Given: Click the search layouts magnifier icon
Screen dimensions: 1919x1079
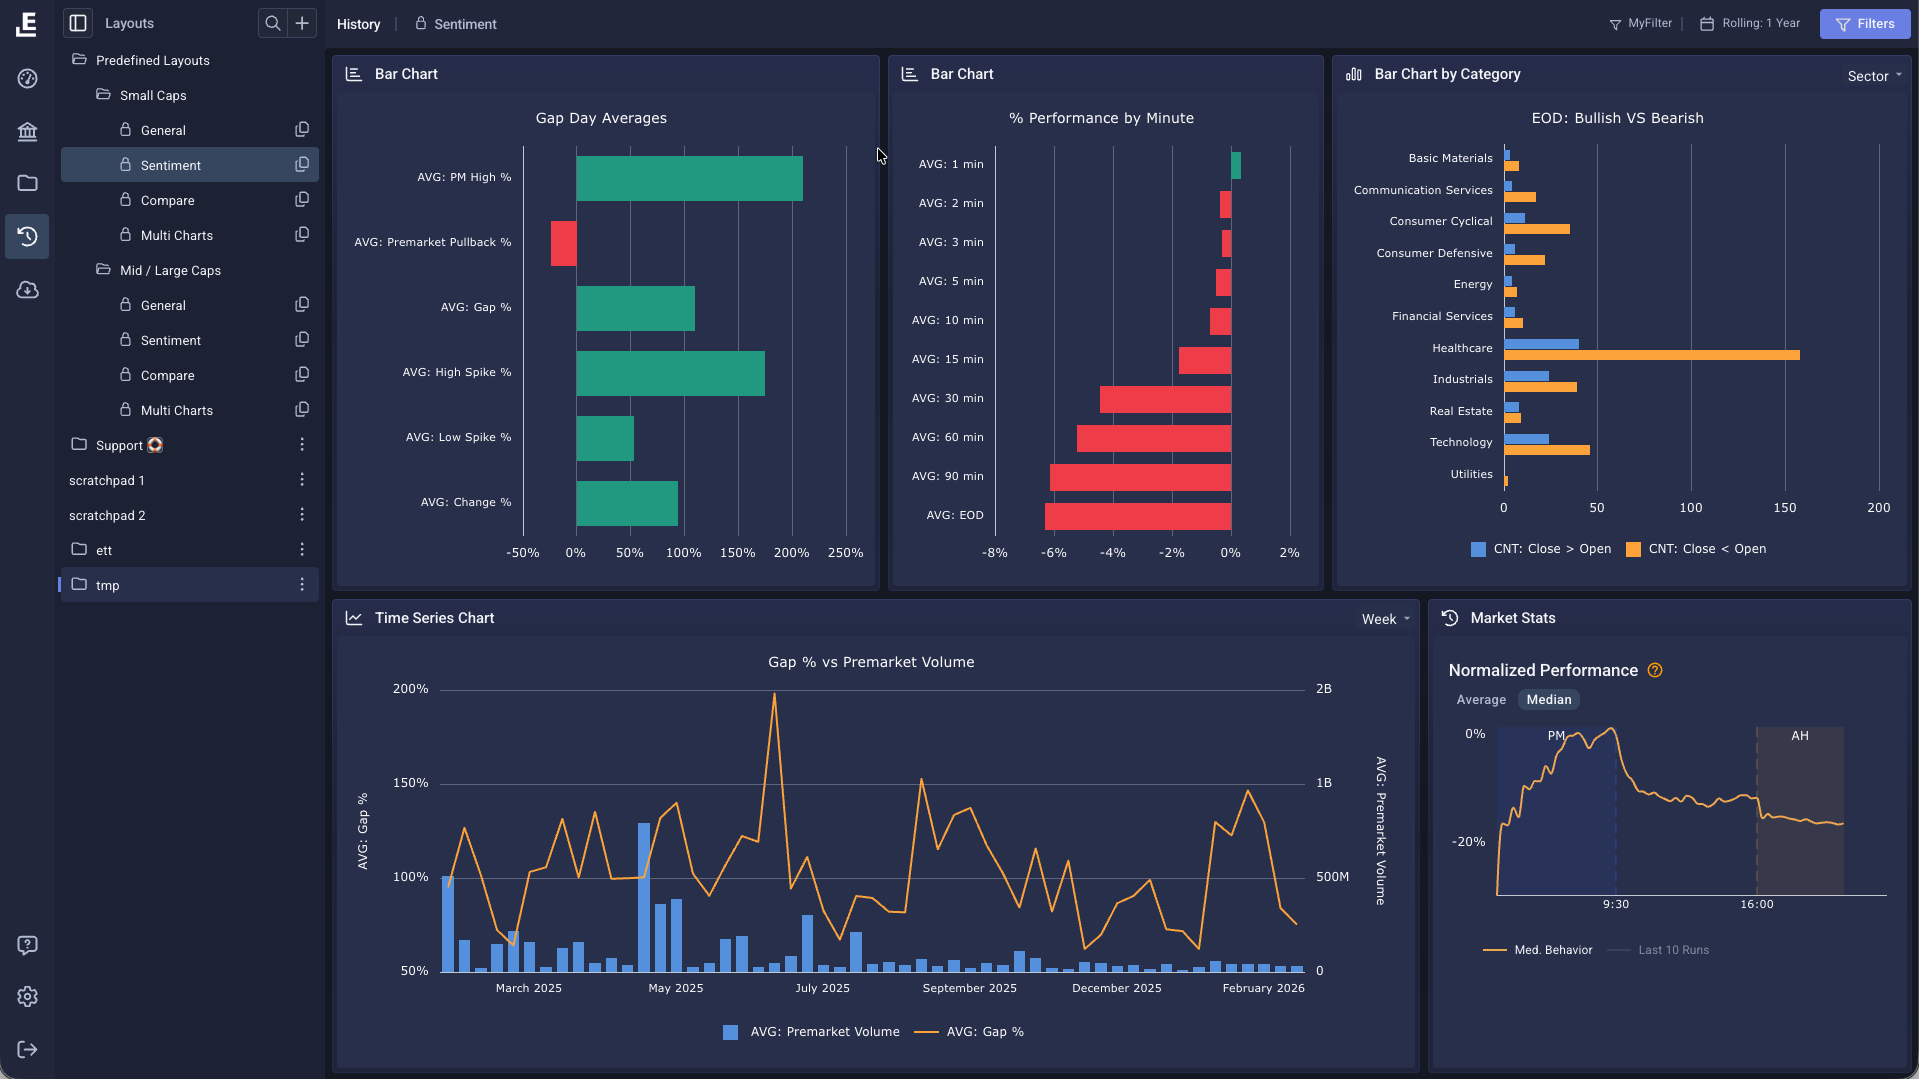Looking at the screenshot, I should (272, 23).
